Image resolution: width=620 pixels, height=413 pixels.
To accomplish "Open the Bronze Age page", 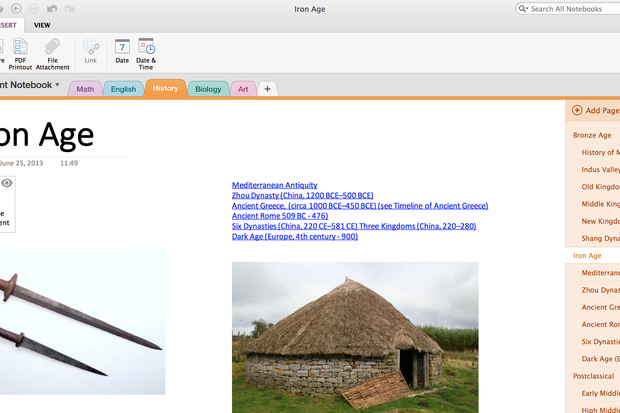I will (x=592, y=135).
